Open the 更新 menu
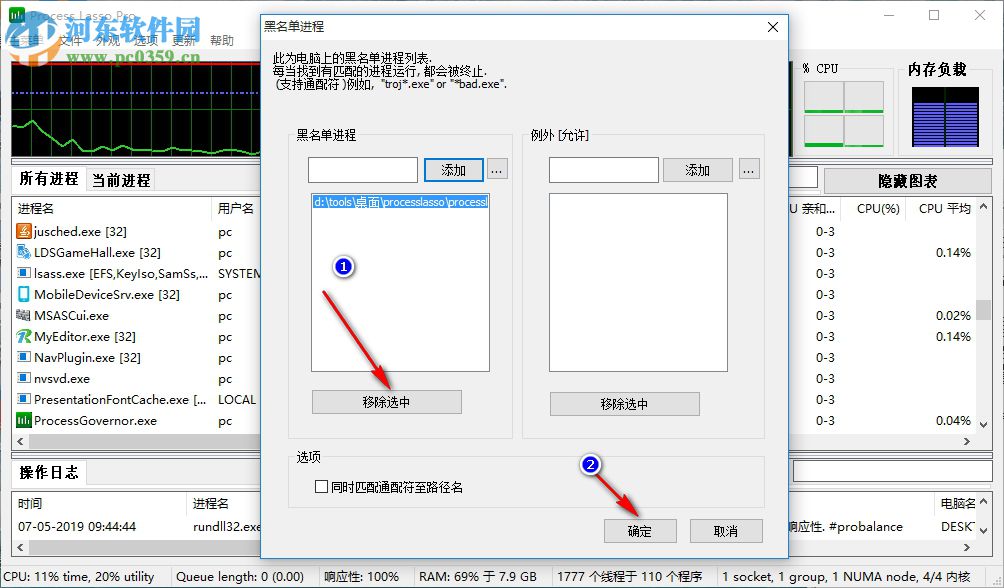Screen dimensions: 1004x588 [184, 40]
